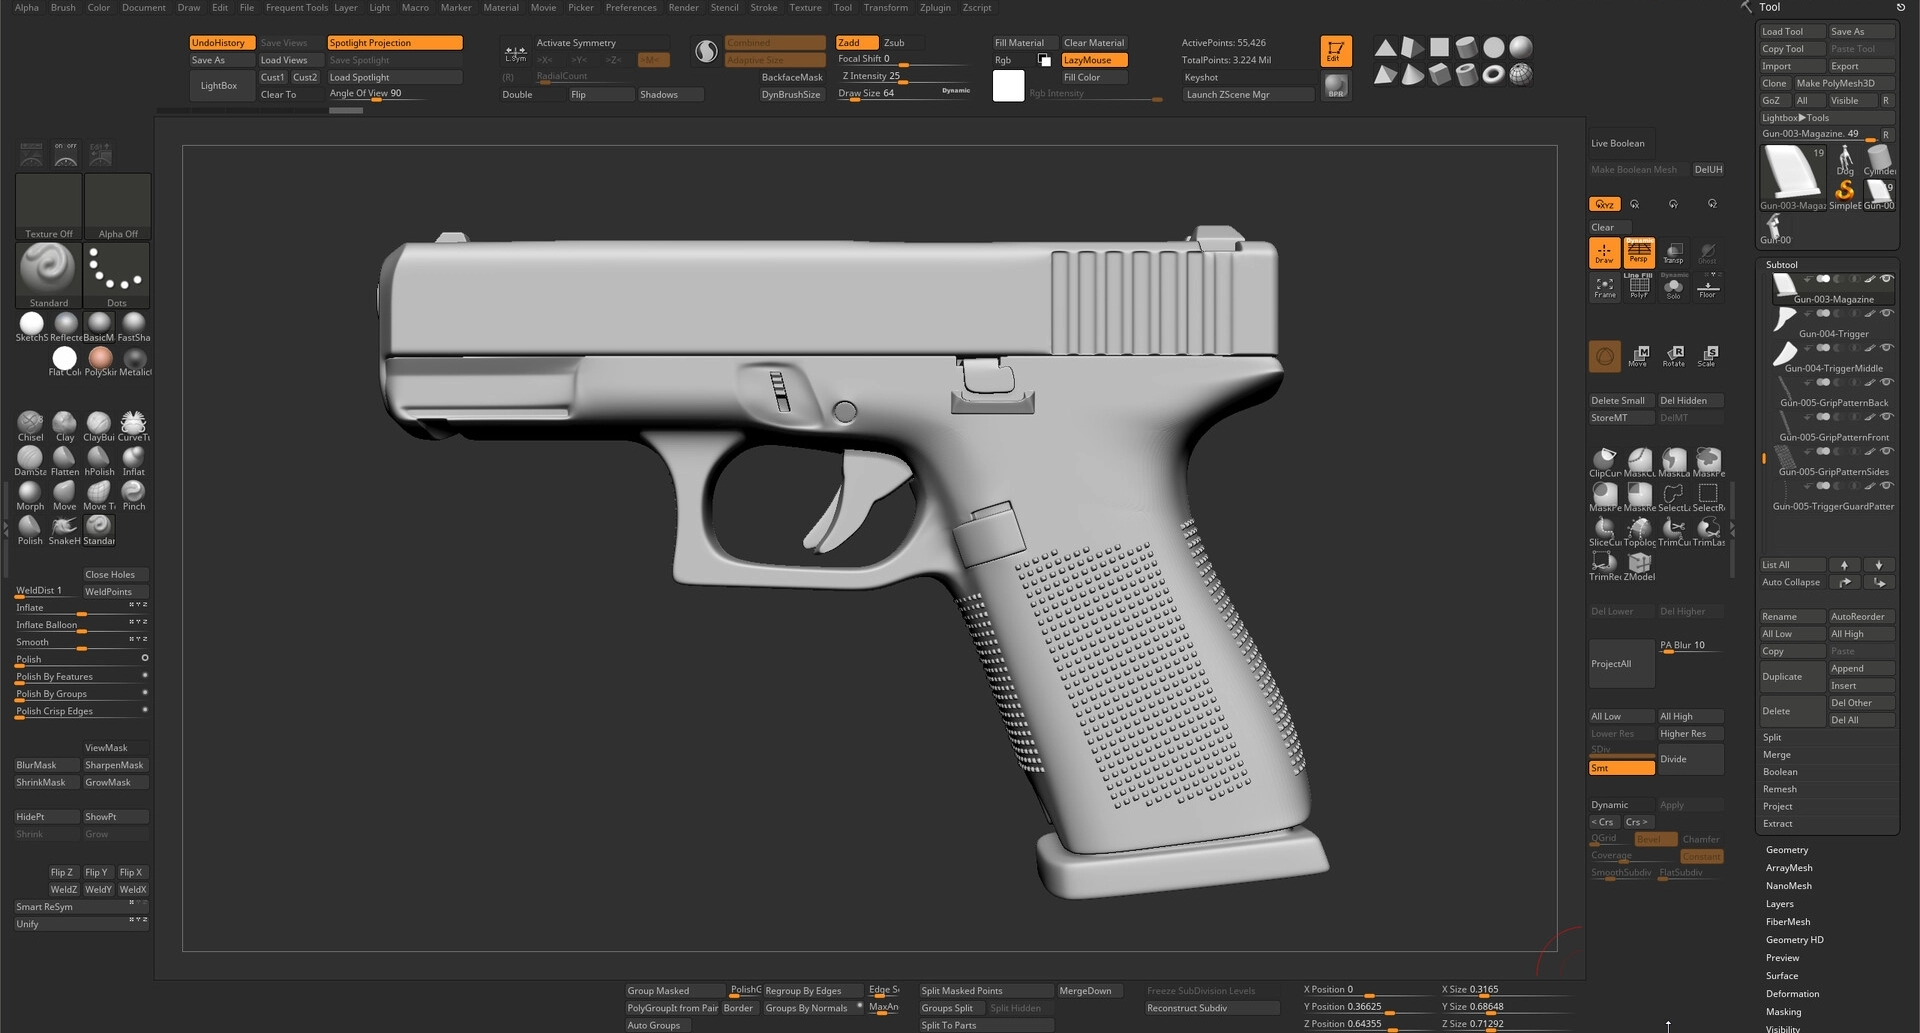Select the TrimCurve brush icon

(1673, 529)
